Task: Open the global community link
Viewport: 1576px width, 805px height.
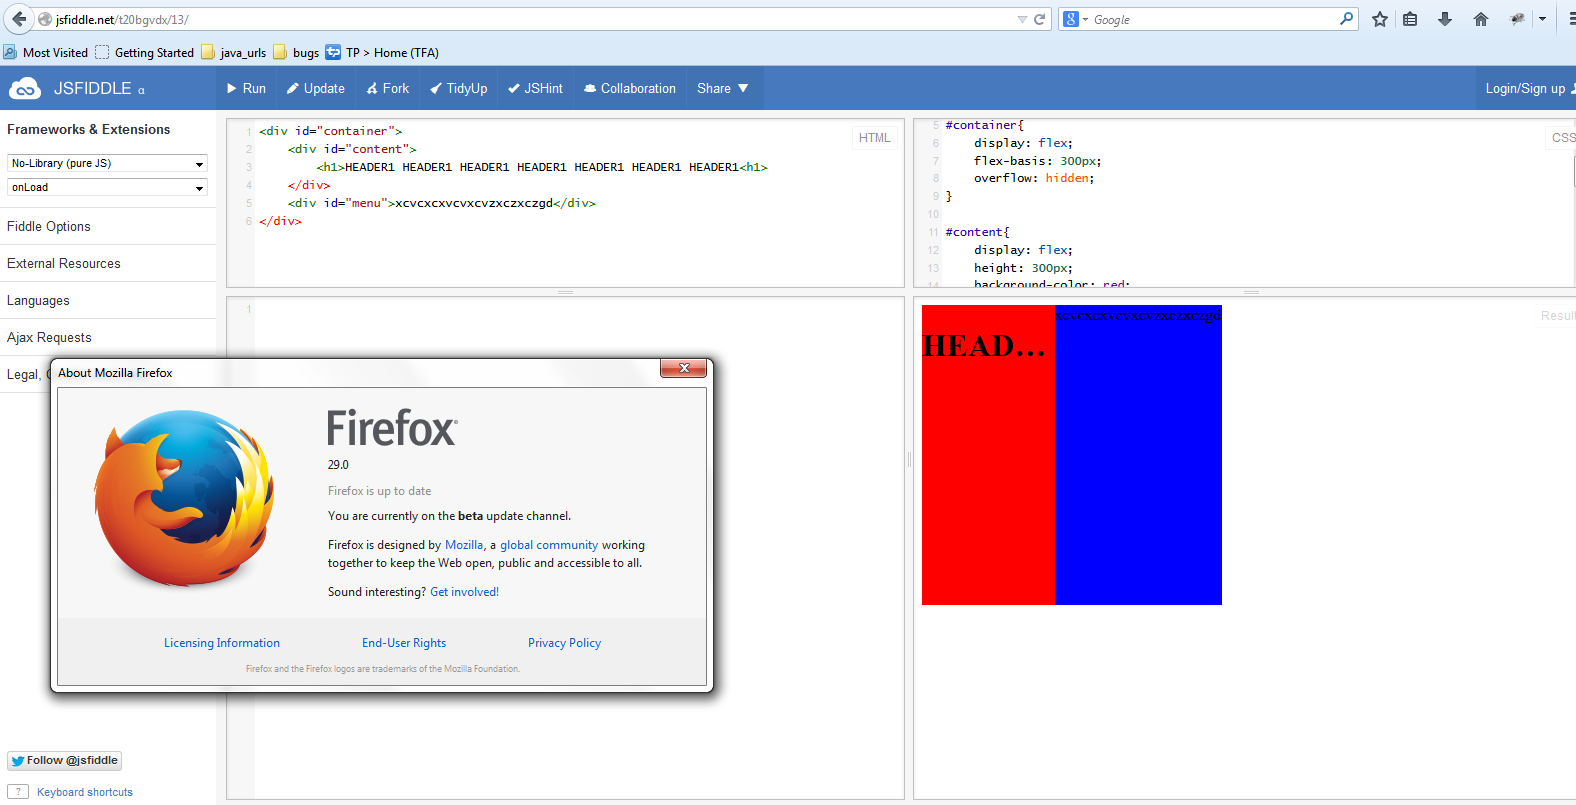Action: click(549, 545)
